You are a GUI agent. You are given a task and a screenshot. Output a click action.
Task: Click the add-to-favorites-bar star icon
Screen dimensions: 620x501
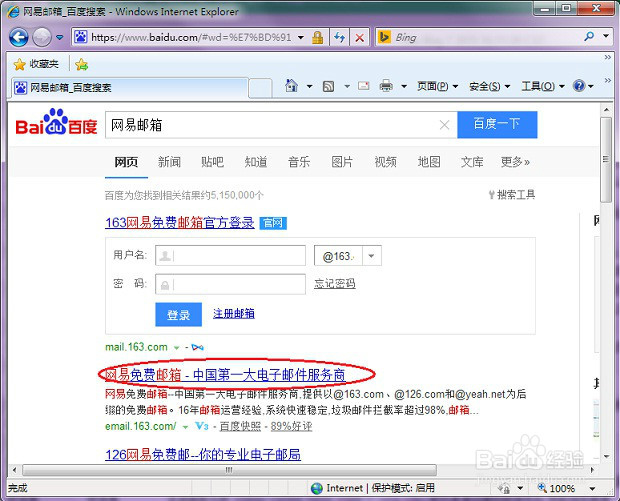[81, 64]
